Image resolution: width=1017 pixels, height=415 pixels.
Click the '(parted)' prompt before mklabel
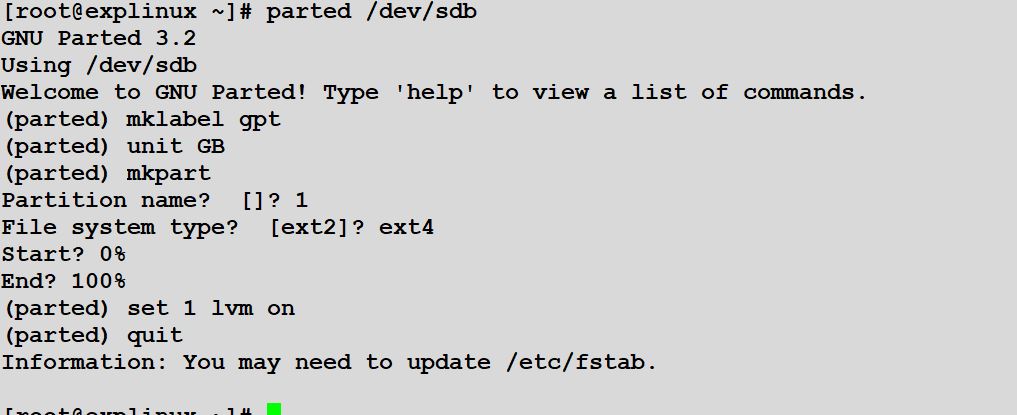56,119
